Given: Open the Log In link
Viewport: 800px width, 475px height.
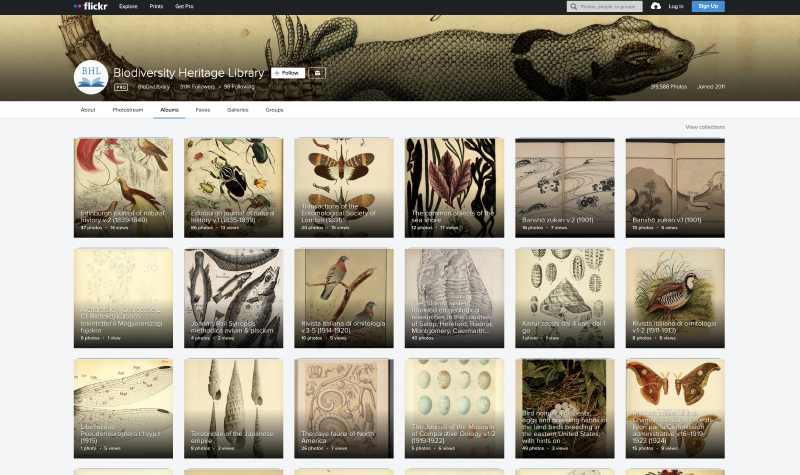Looking at the screenshot, I should tap(676, 6).
